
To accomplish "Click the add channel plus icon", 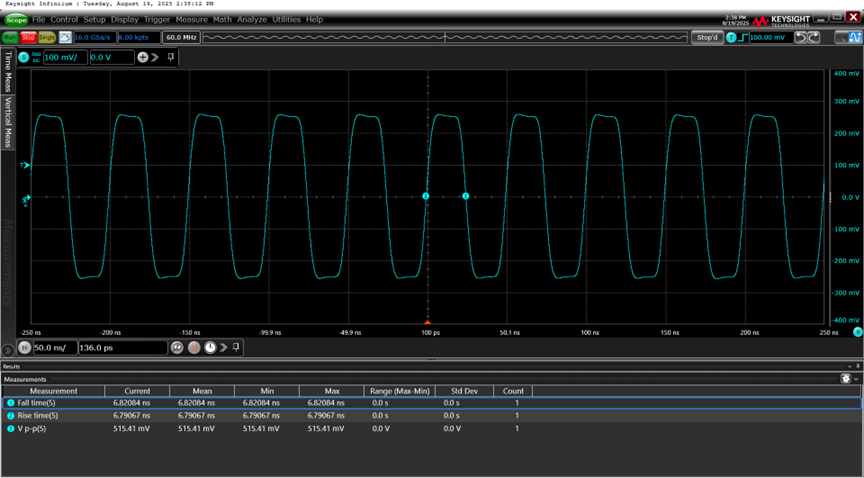I will point(142,57).
